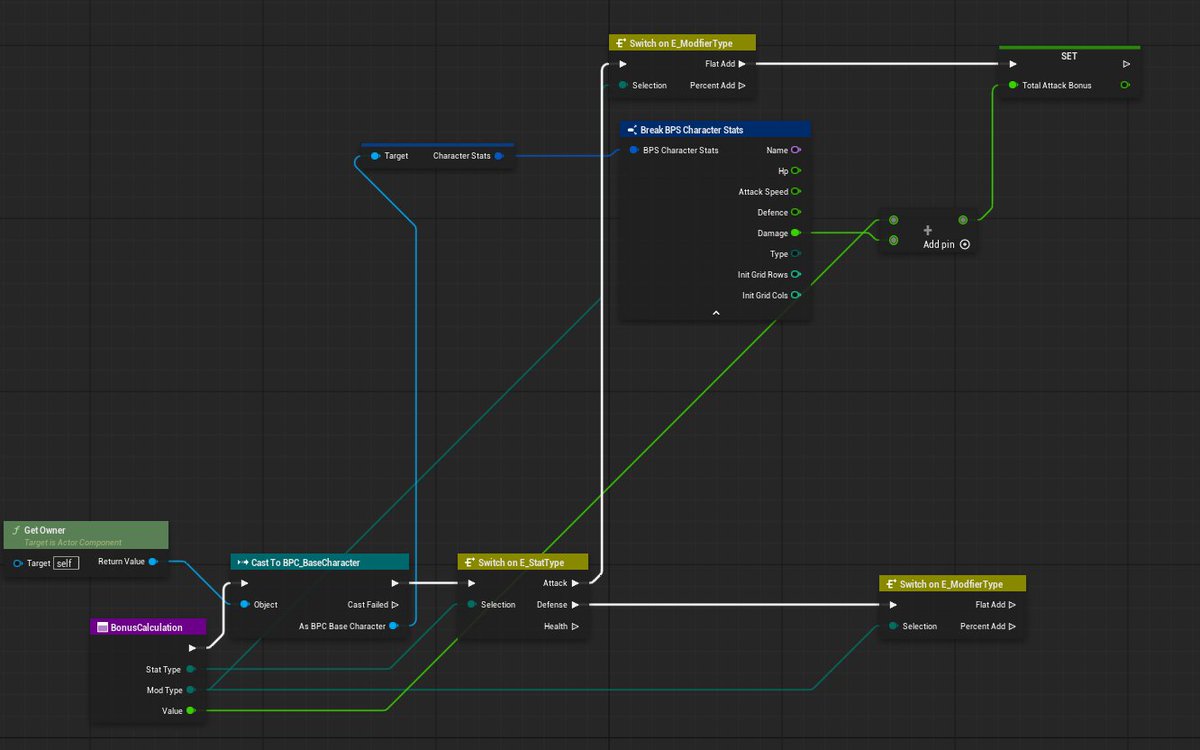Click the Init Grid Cols output pin
Screen dimensions: 1200x750
tap(796, 295)
